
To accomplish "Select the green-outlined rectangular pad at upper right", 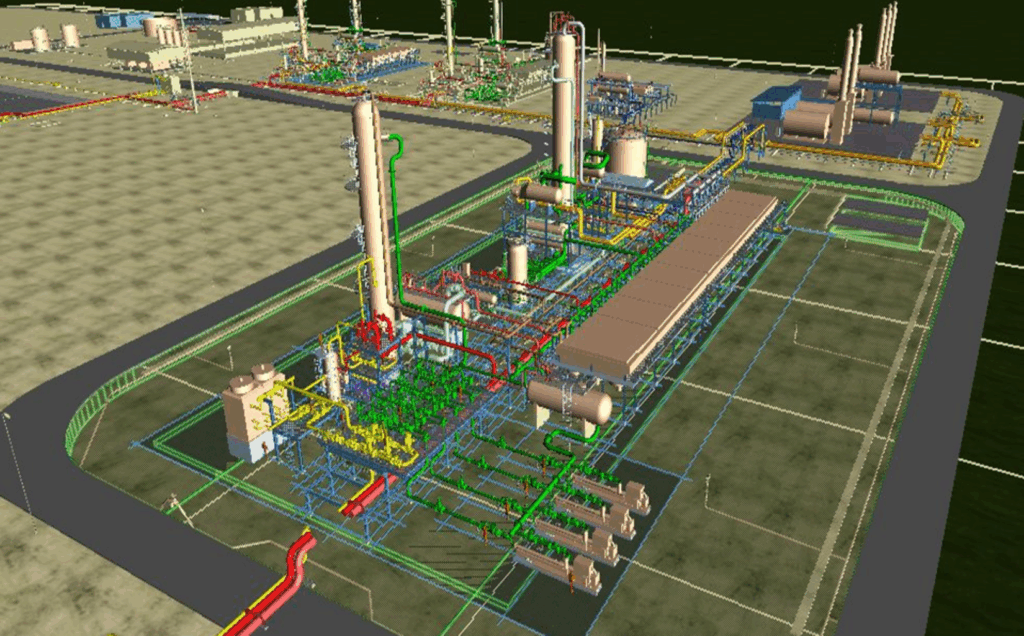I will pyautogui.click(x=878, y=222).
